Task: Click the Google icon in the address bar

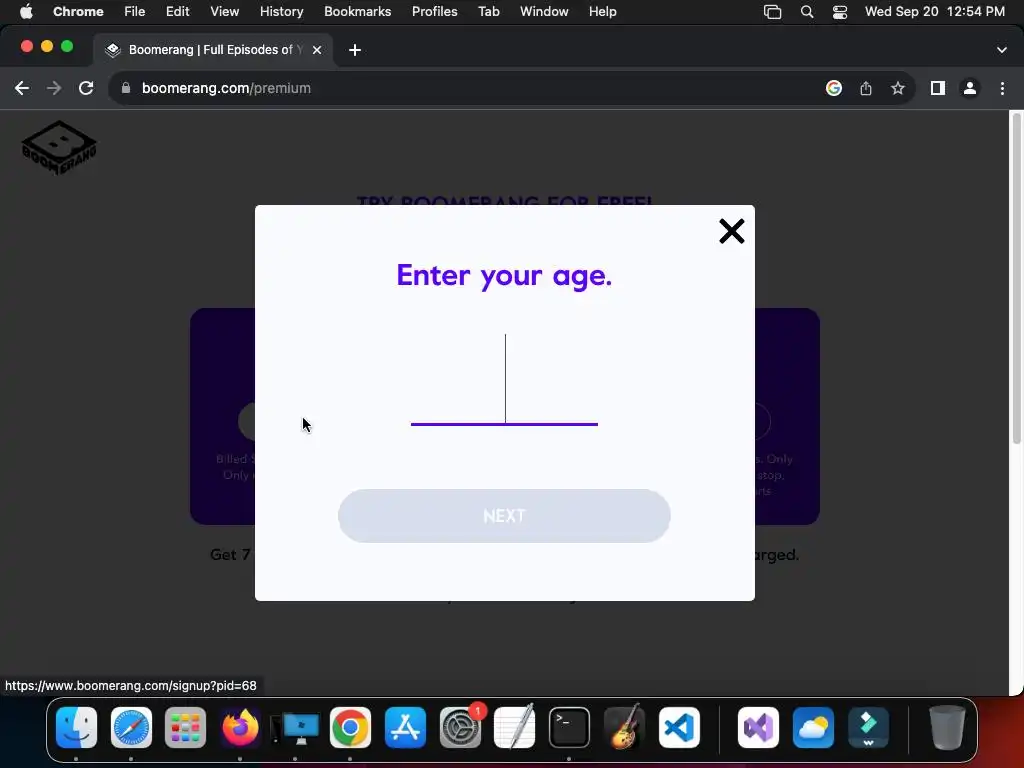Action: [834, 88]
